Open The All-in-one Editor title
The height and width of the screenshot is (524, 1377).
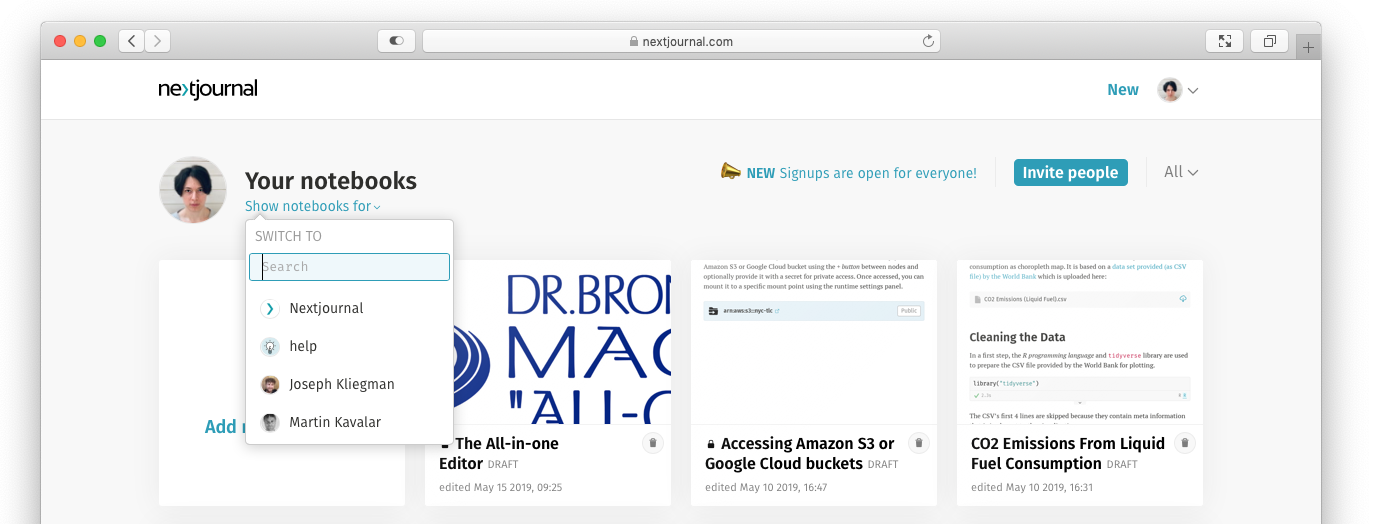506,453
